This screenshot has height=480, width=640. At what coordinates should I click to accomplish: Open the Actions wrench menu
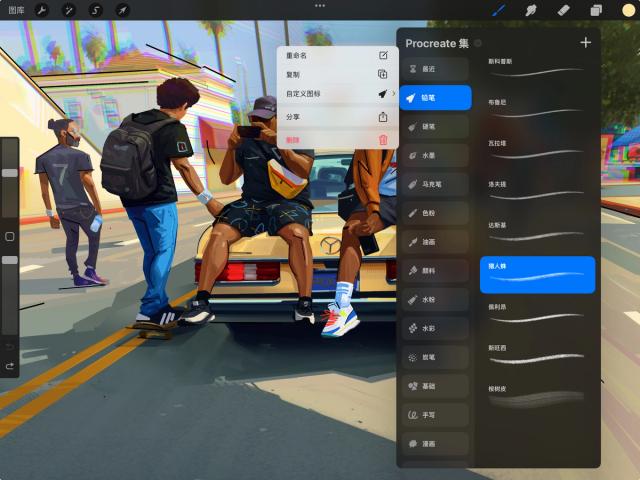[41, 10]
